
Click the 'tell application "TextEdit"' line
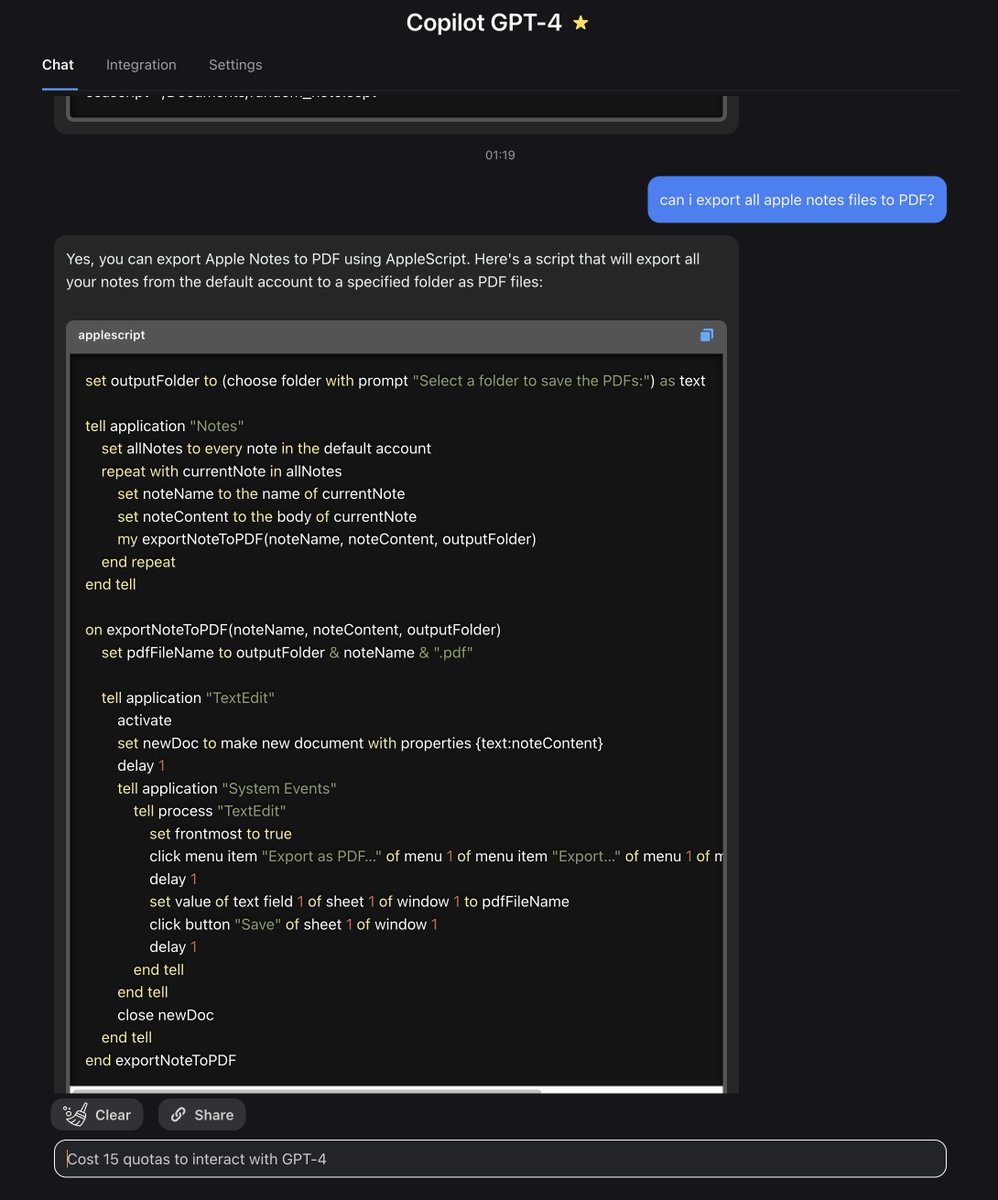click(x=188, y=698)
